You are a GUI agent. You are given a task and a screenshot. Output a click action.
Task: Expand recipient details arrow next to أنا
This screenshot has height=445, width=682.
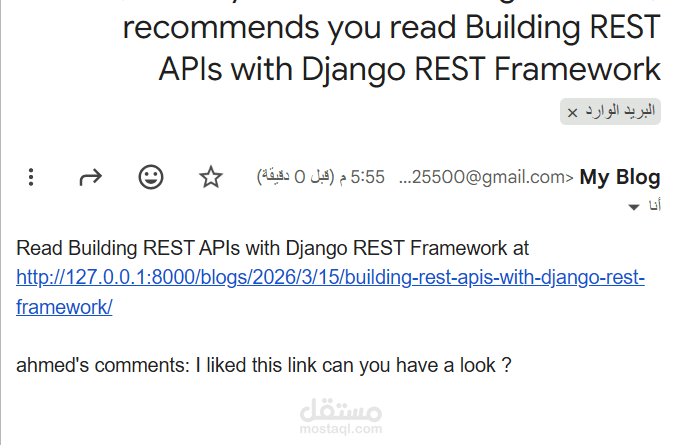pyautogui.click(x=634, y=207)
